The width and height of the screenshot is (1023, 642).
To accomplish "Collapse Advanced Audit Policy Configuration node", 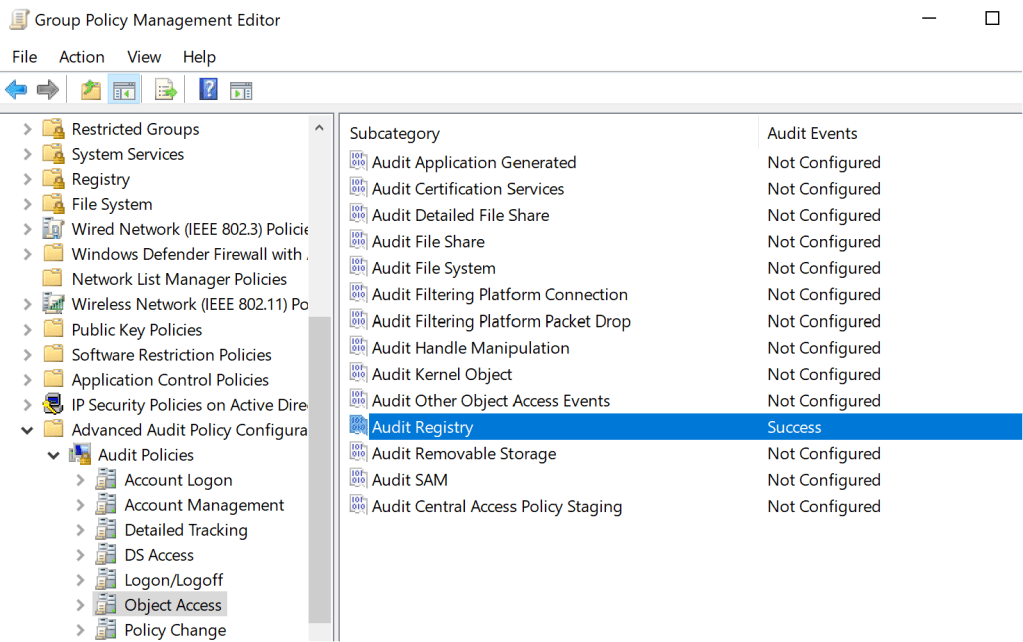I will 28,430.
